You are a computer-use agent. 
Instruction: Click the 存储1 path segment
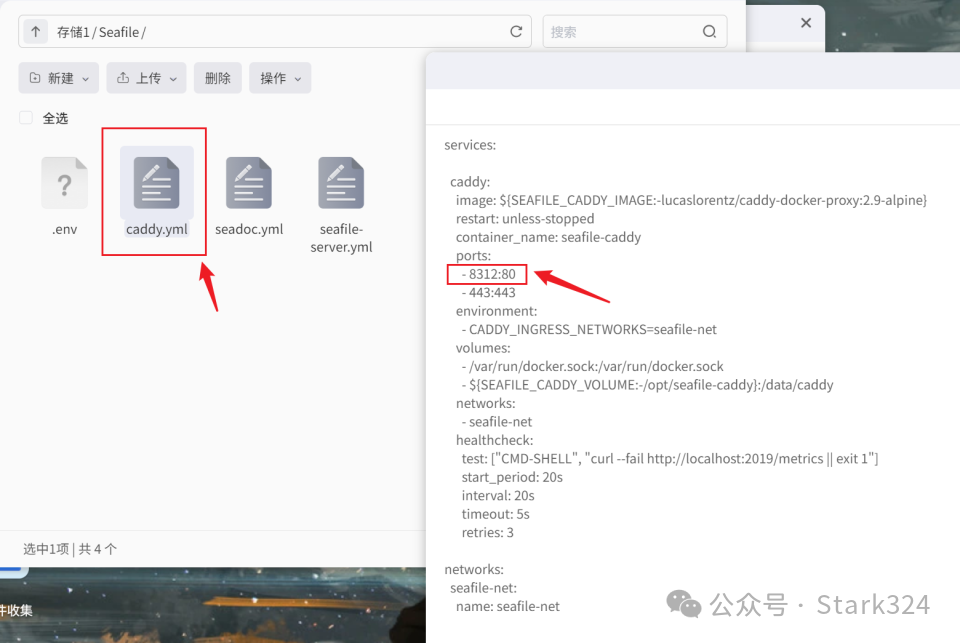pyautogui.click(x=73, y=32)
